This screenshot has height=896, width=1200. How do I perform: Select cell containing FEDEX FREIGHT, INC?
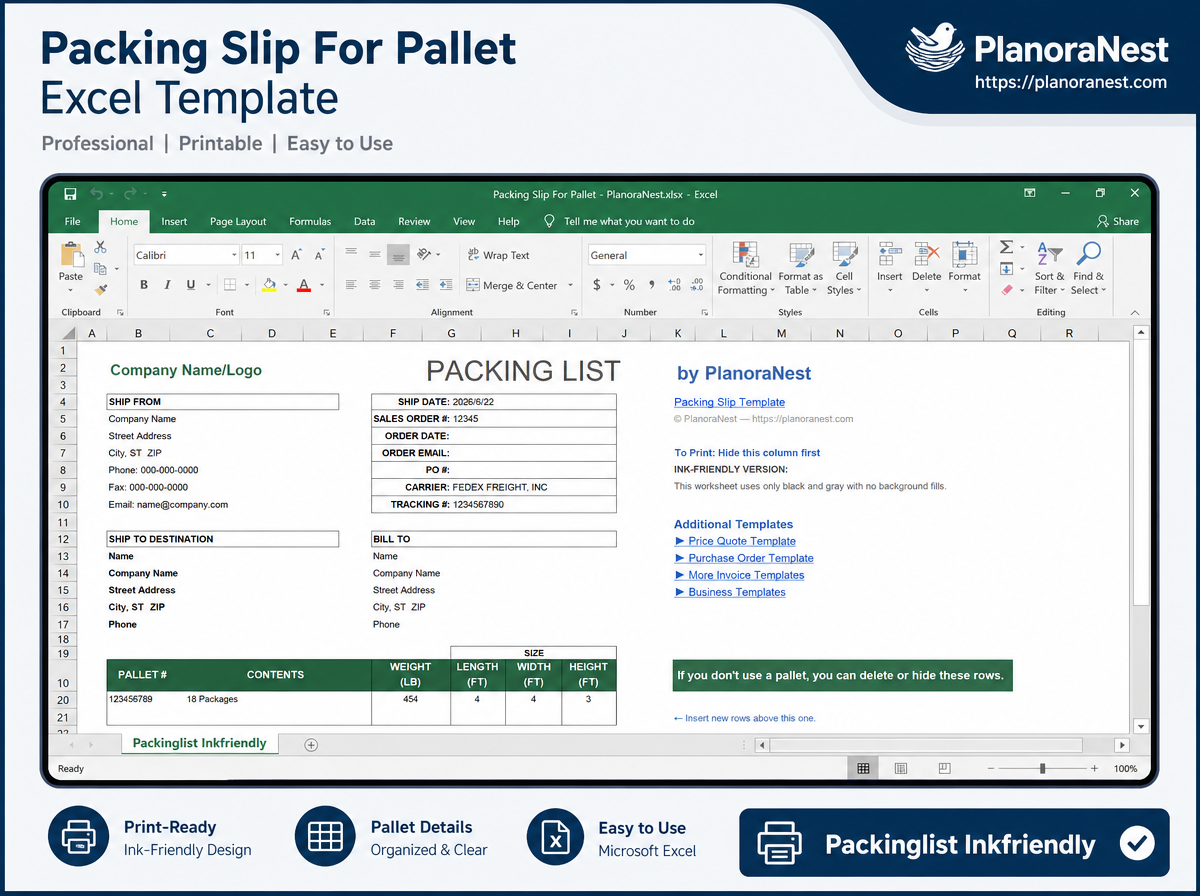534,487
